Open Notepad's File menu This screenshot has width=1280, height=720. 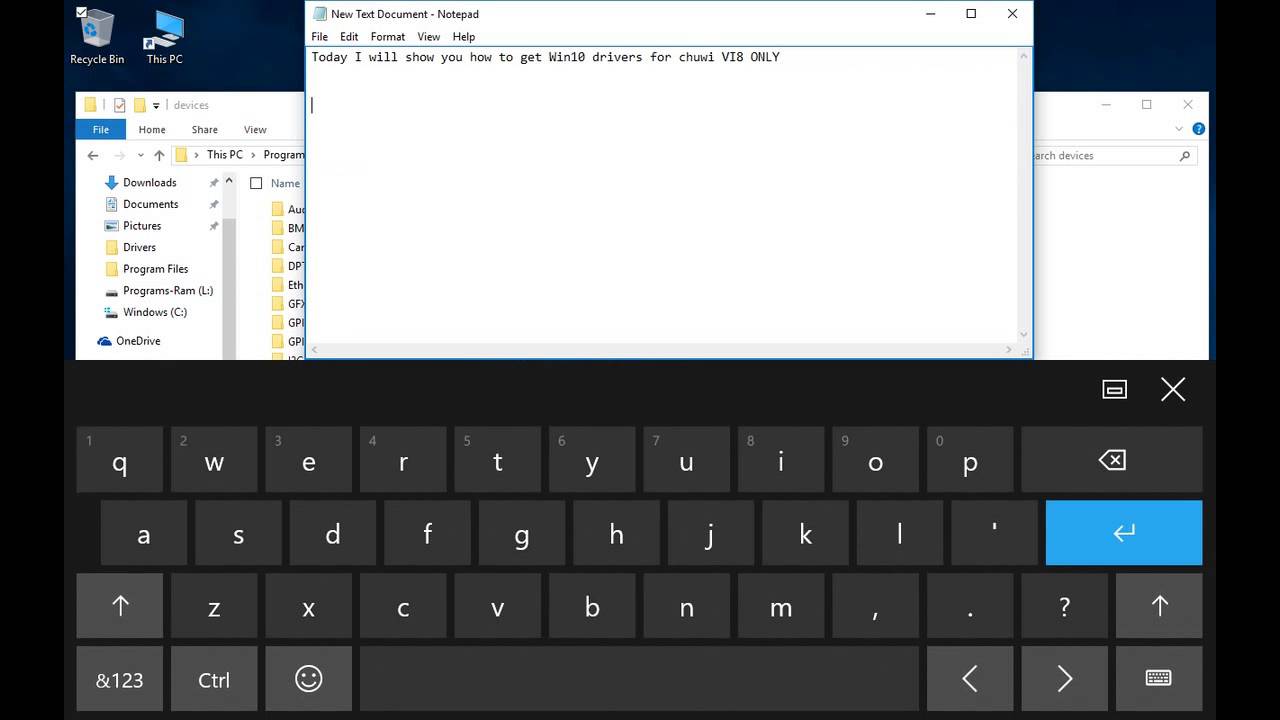click(x=319, y=37)
